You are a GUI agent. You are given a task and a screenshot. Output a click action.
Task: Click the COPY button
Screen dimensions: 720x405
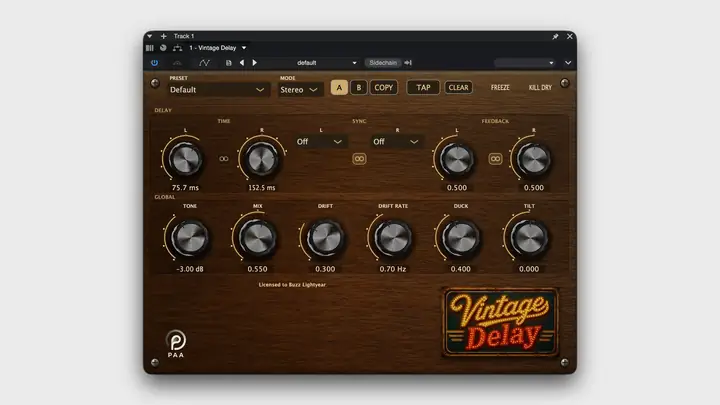[383, 88]
